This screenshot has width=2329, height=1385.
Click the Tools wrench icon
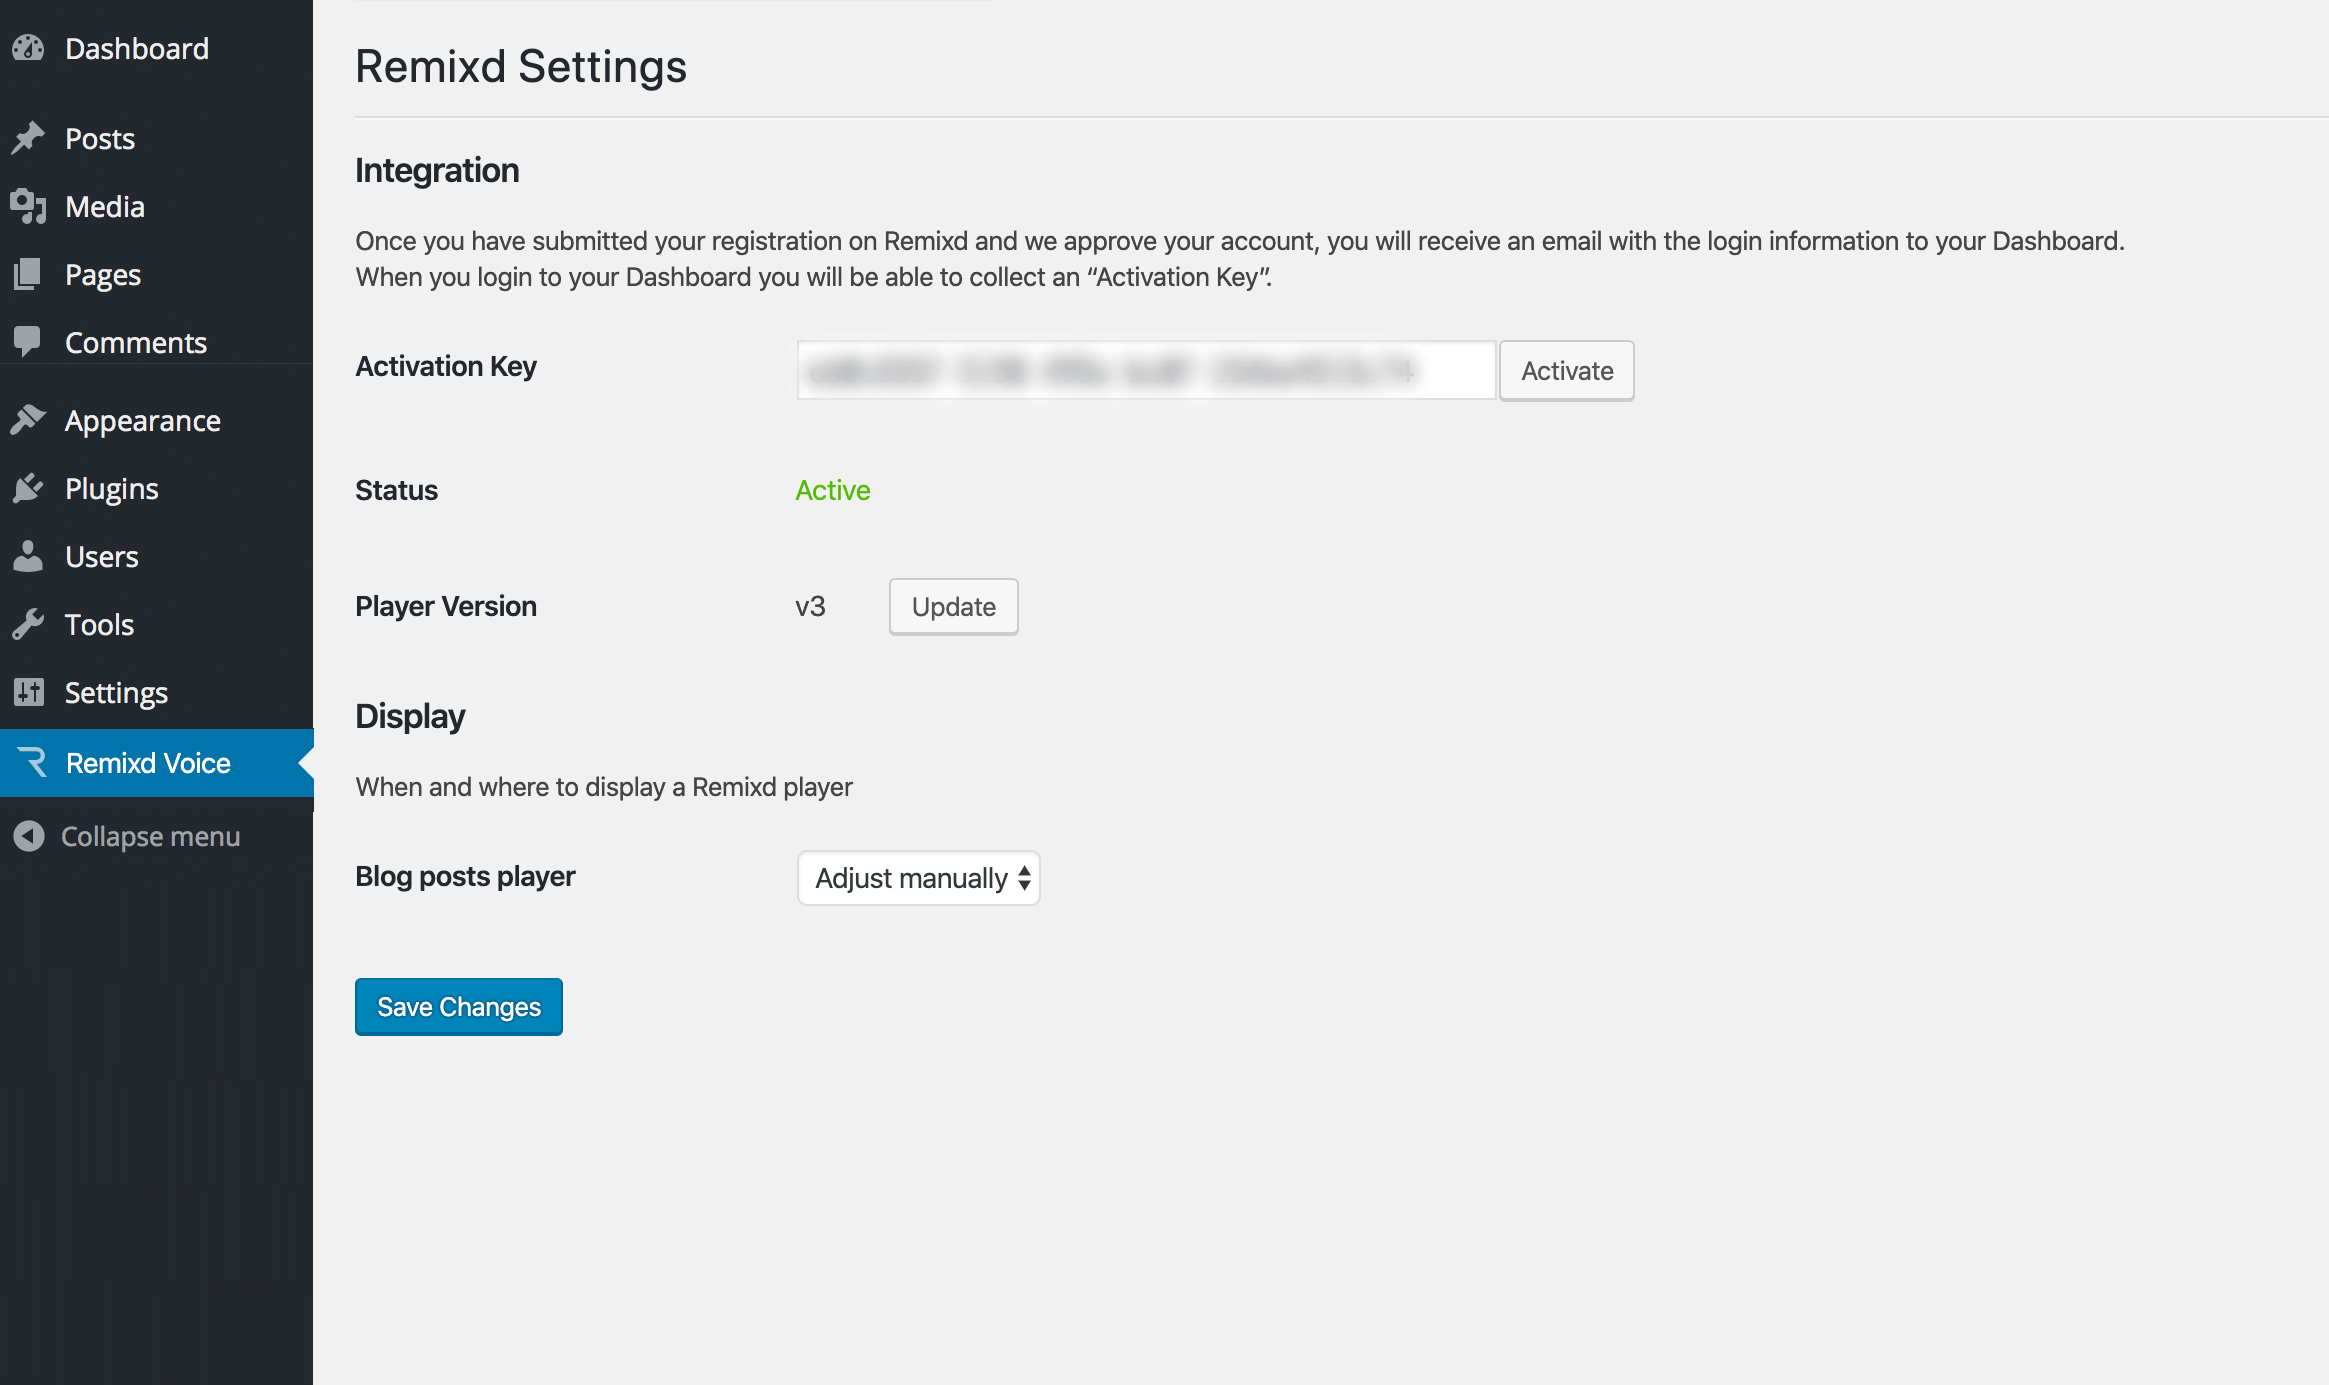coord(28,624)
